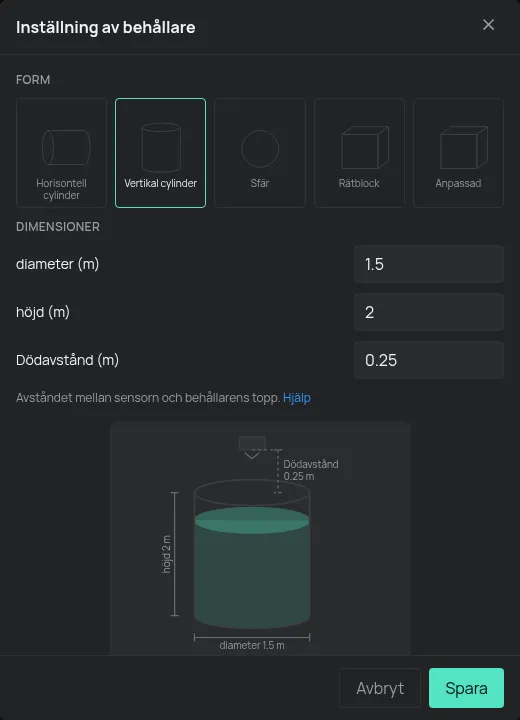The height and width of the screenshot is (720, 520).
Task: Click the FORM section heading
Action: 33,80
